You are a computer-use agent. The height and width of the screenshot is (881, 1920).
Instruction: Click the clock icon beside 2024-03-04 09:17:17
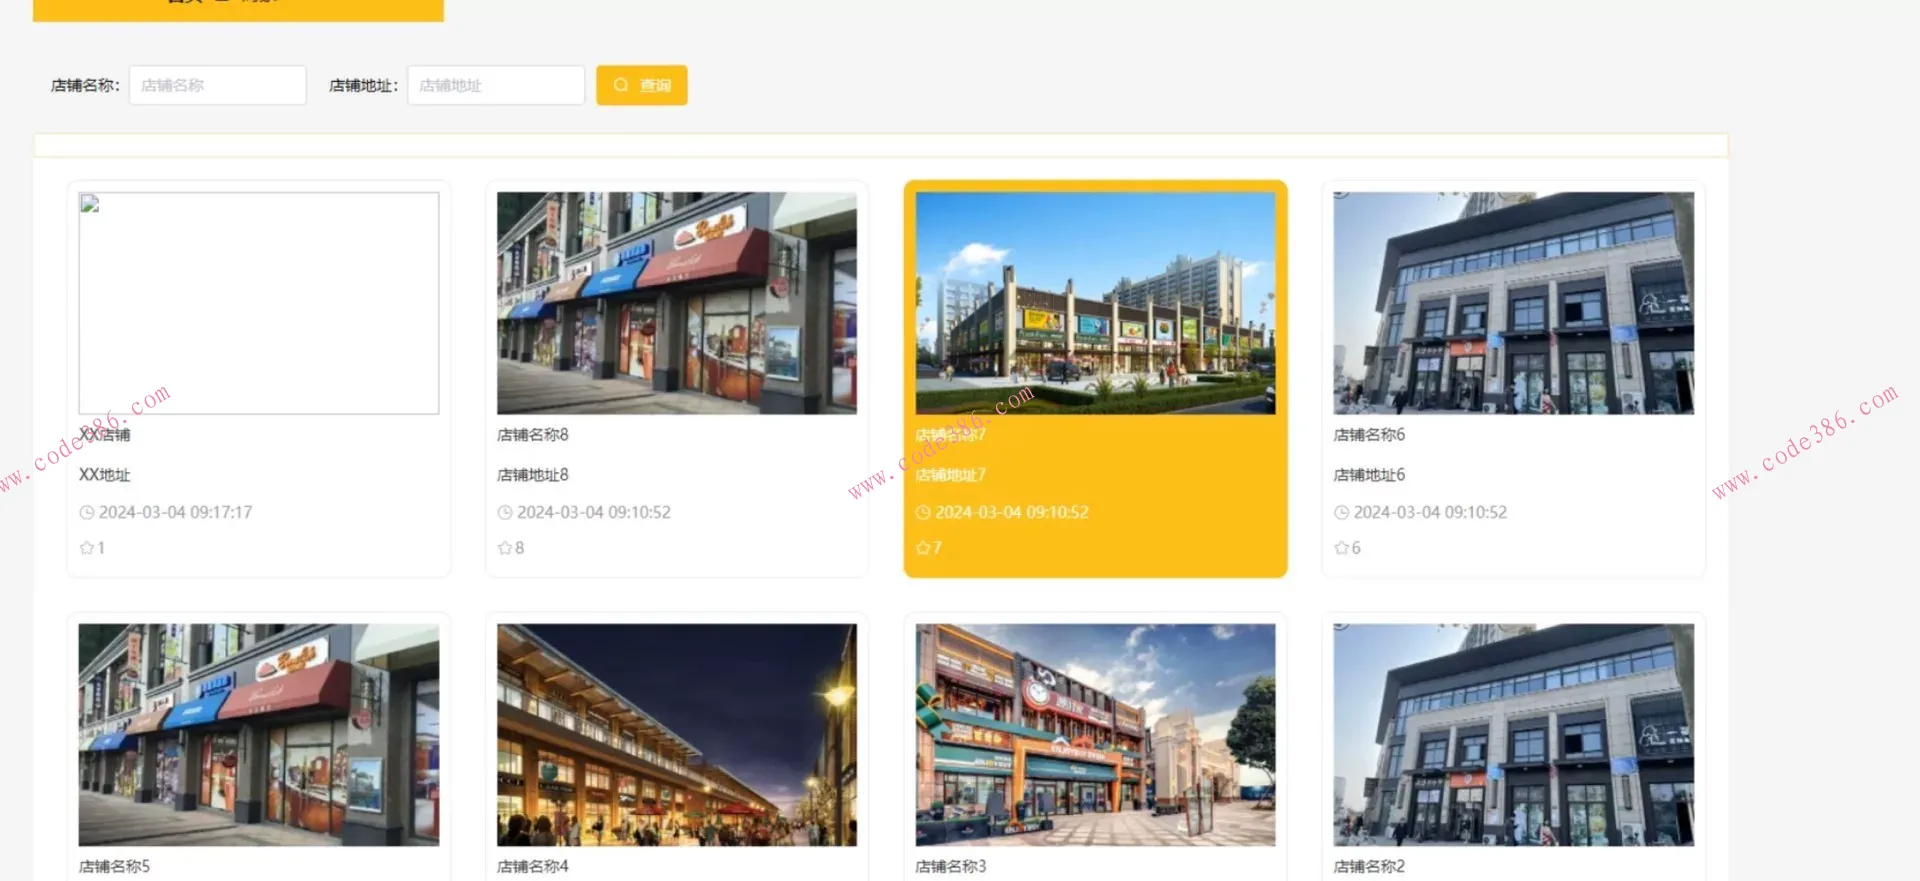(87, 512)
